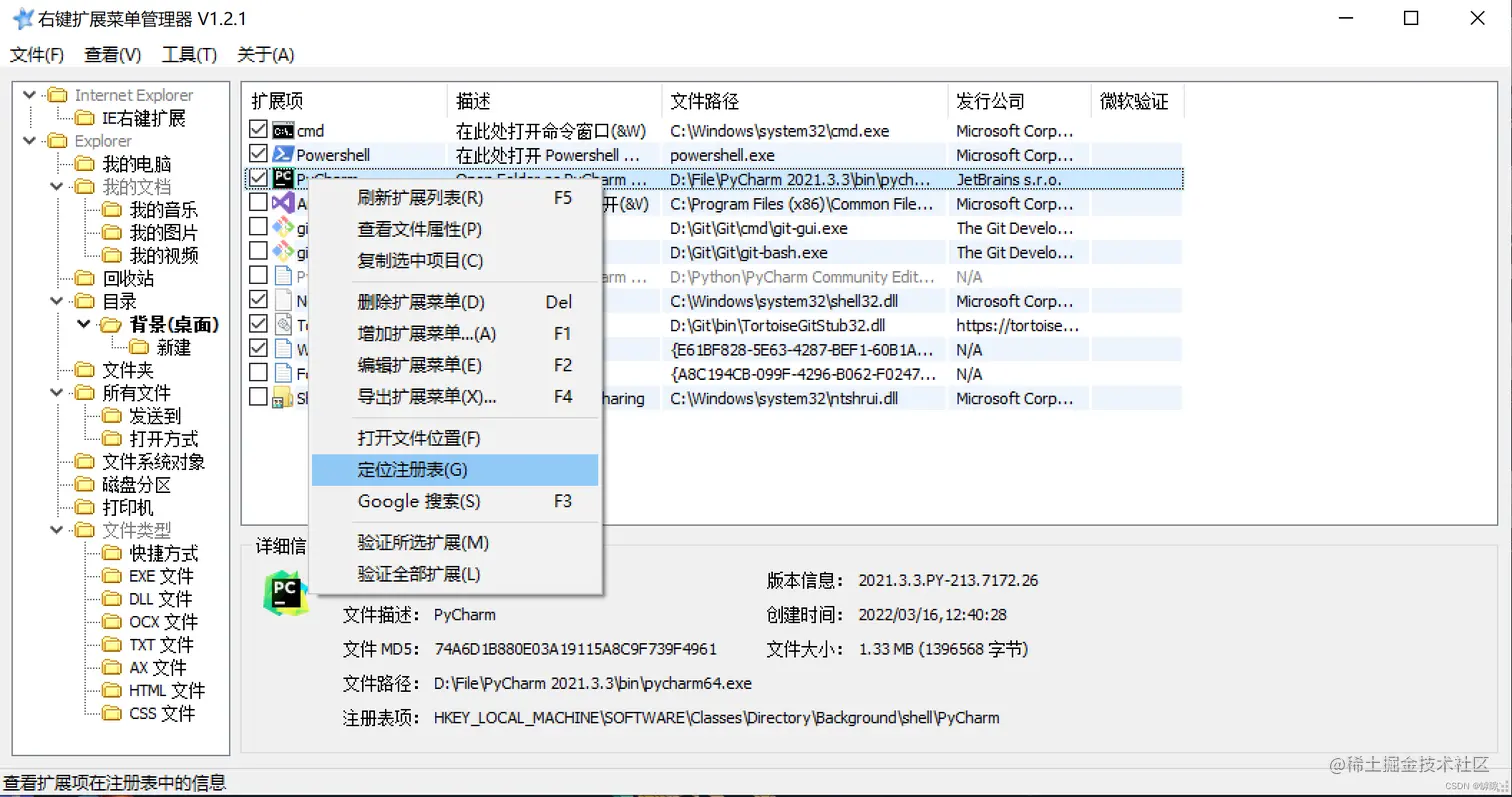Viewport: 1512px width, 797px height.
Task: Click the folder icon next to 新建
Action: (x=139, y=348)
